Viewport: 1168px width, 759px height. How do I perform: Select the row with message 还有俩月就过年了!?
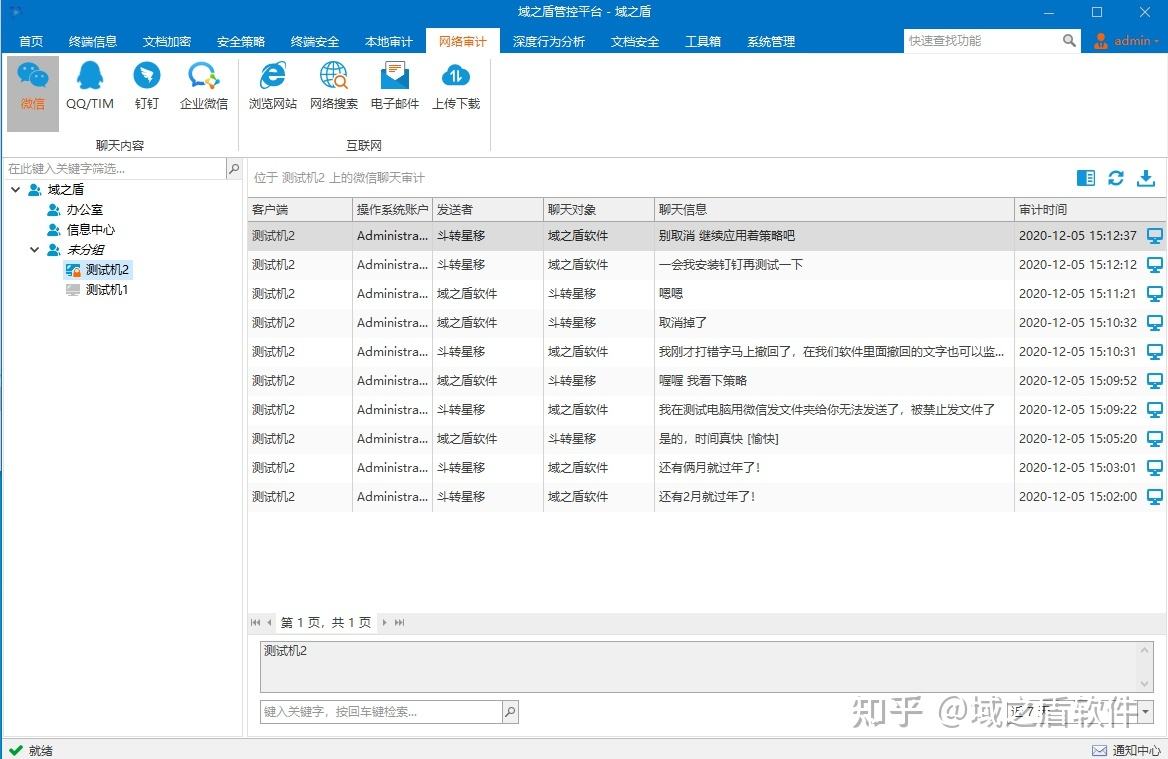pyautogui.click(x=705, y=469)
